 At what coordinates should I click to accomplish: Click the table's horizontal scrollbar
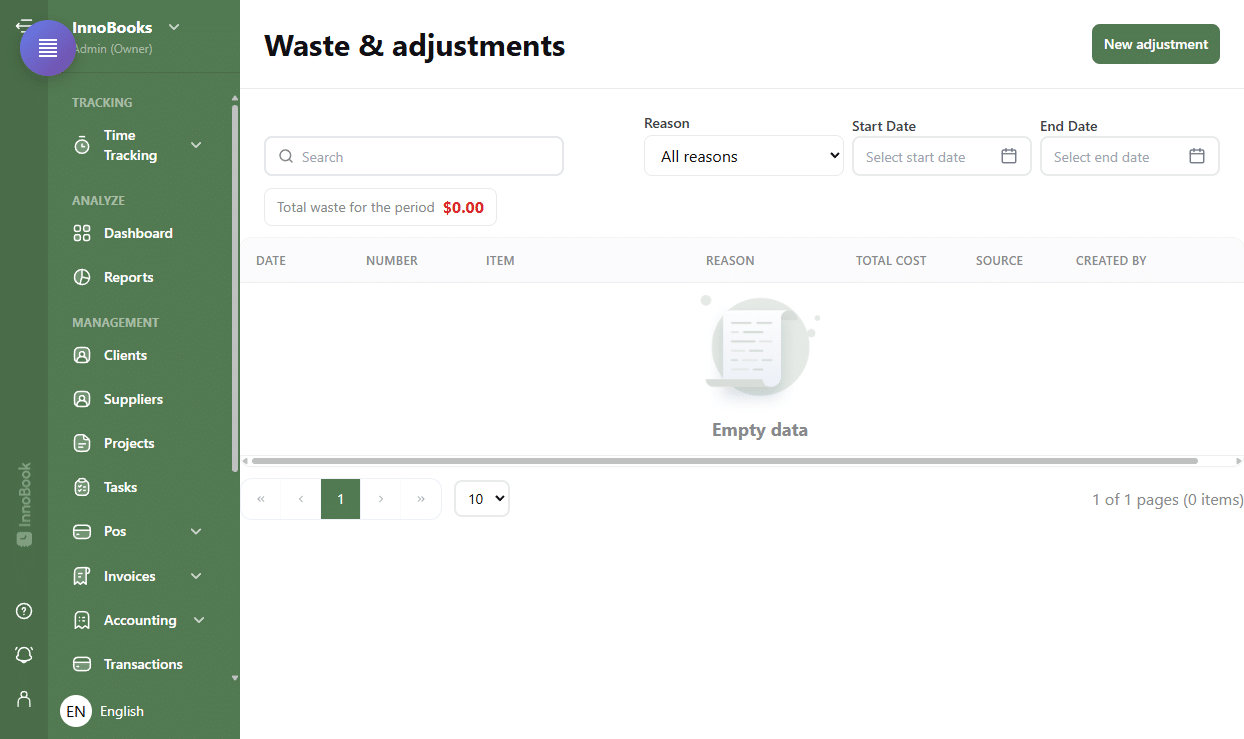coord(725,461)
